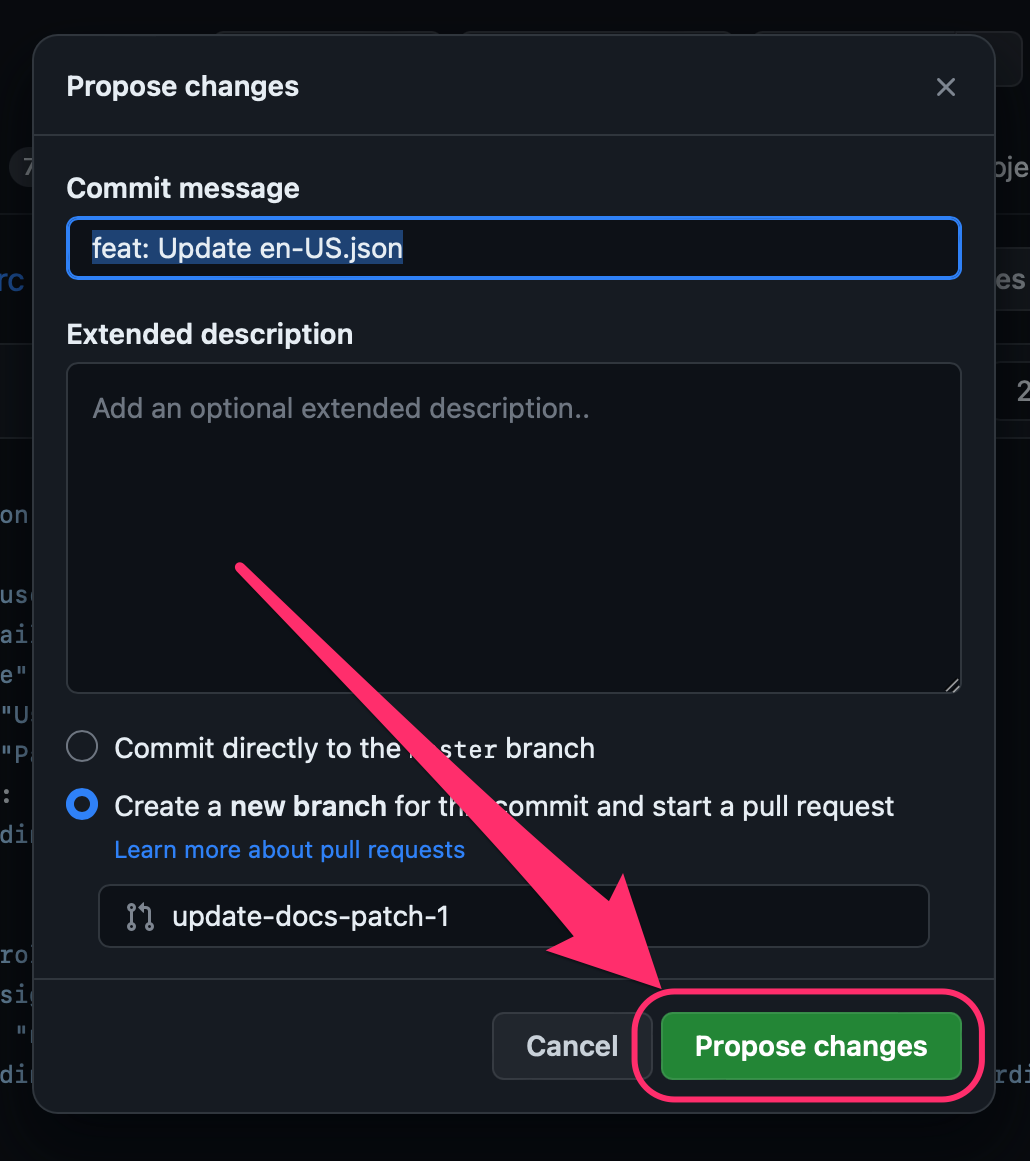Enable the pull request radio button
The height and width of the screenshot is (1161, 1030).
[x=81, y=804]
